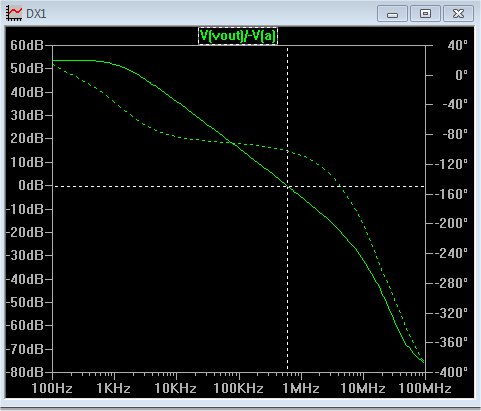Click the -400° phase axis label
Viewport: 481px width, 411px height.
pyautogui.click(x=451, y=372)
